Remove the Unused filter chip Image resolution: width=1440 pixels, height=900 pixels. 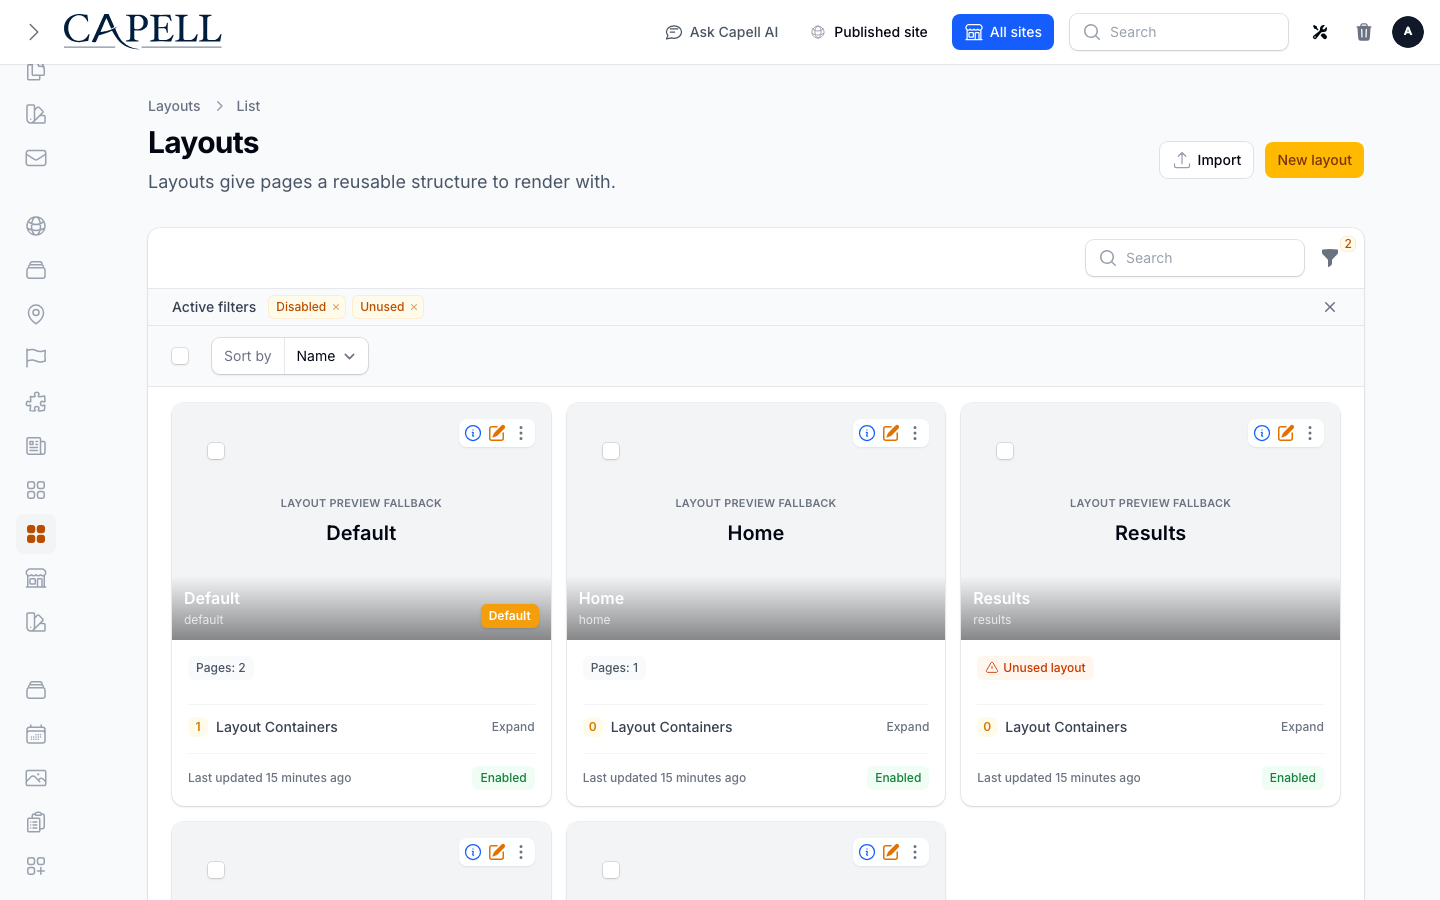coord(414,307)
